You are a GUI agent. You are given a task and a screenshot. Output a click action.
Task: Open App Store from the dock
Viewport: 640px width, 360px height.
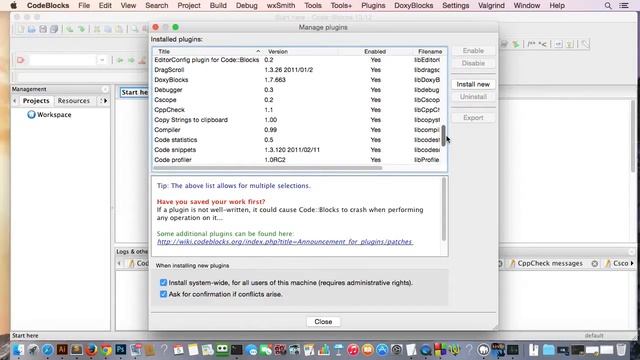382,350
